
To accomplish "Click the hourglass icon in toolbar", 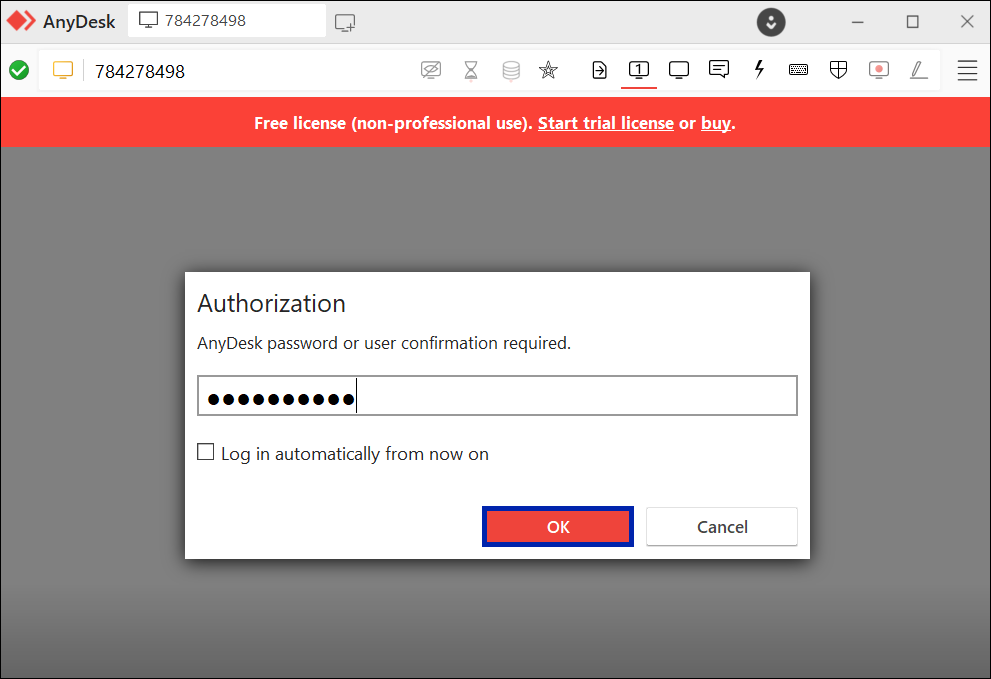I will point(471,70).
